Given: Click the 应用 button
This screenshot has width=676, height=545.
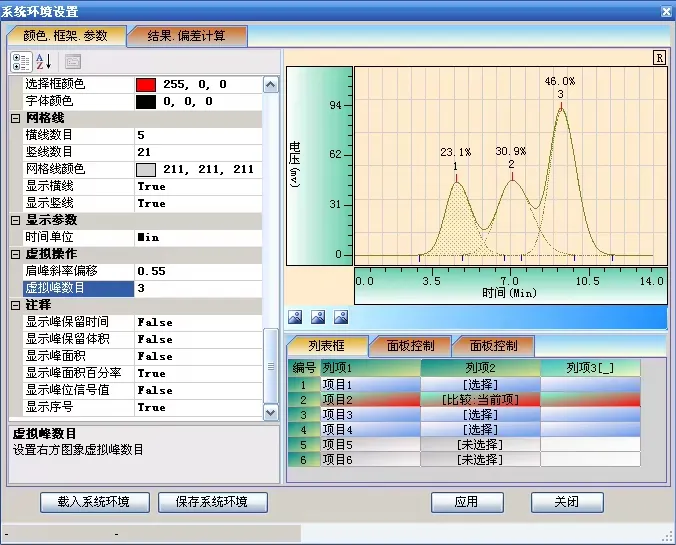Looking at the screenshot, I should click(467, 502).
